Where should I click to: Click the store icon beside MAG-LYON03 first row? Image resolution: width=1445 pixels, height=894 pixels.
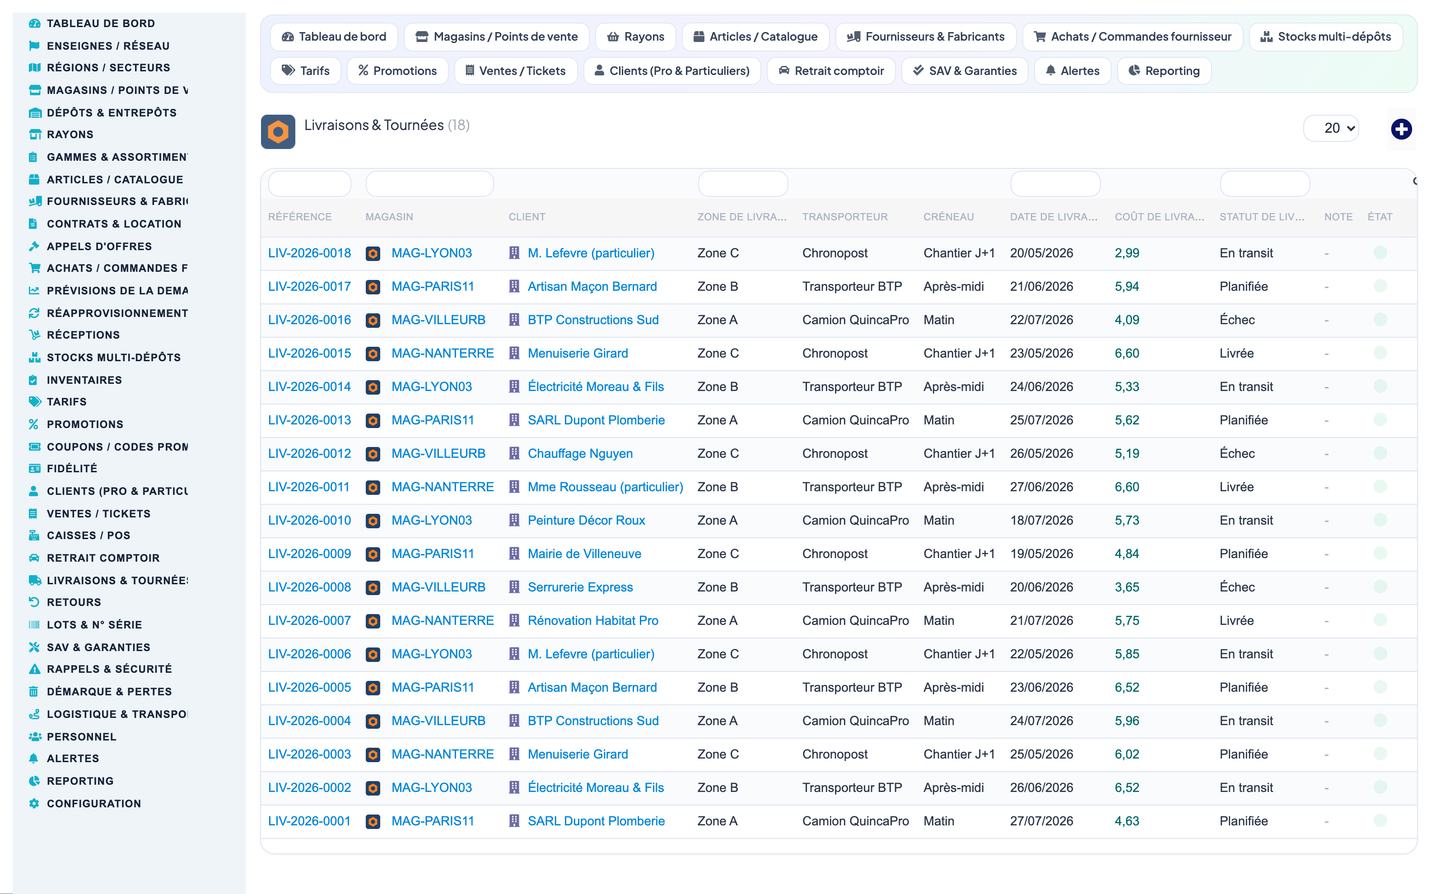tap(373, 254)
